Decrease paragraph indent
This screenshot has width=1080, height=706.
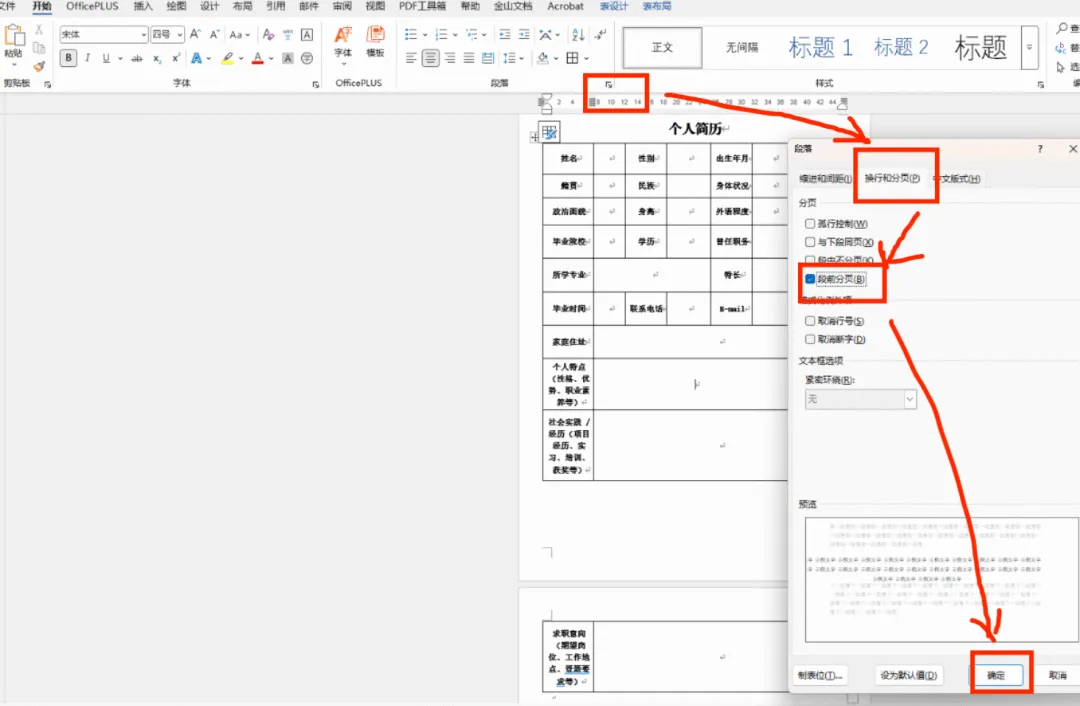pyautogui.click(x=505, y=34)
